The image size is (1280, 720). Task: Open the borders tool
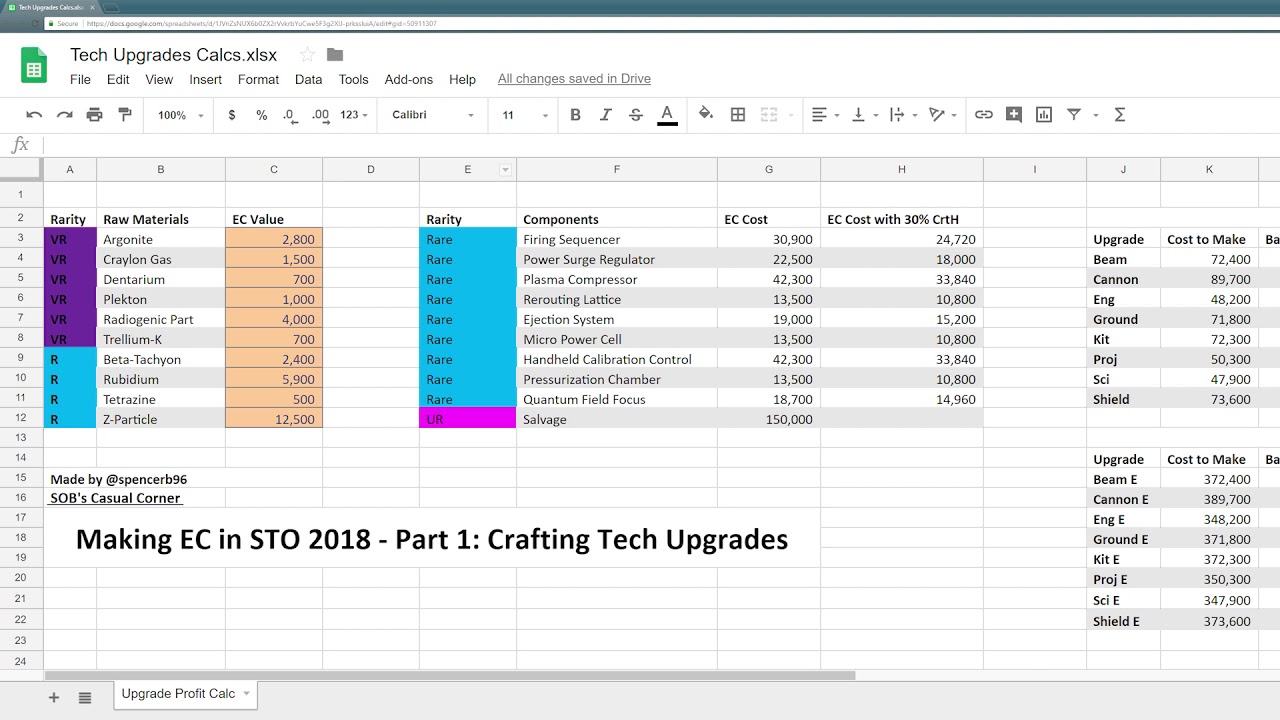pos(738,115)
